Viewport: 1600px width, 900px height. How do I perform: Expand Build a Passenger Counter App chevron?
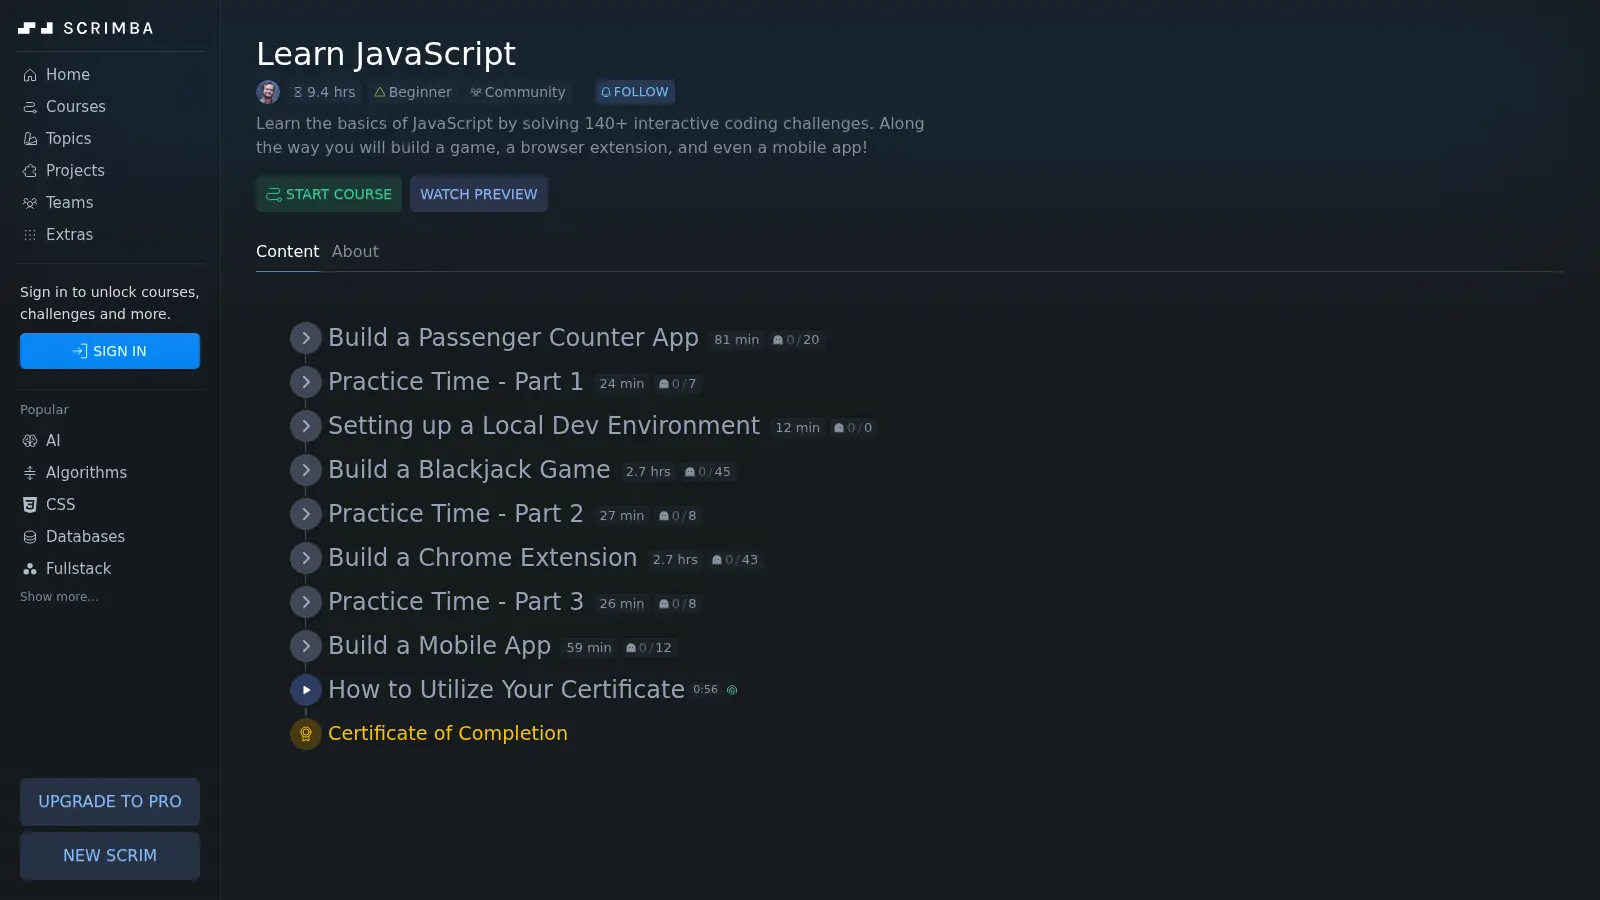click(x=306, y=338)
